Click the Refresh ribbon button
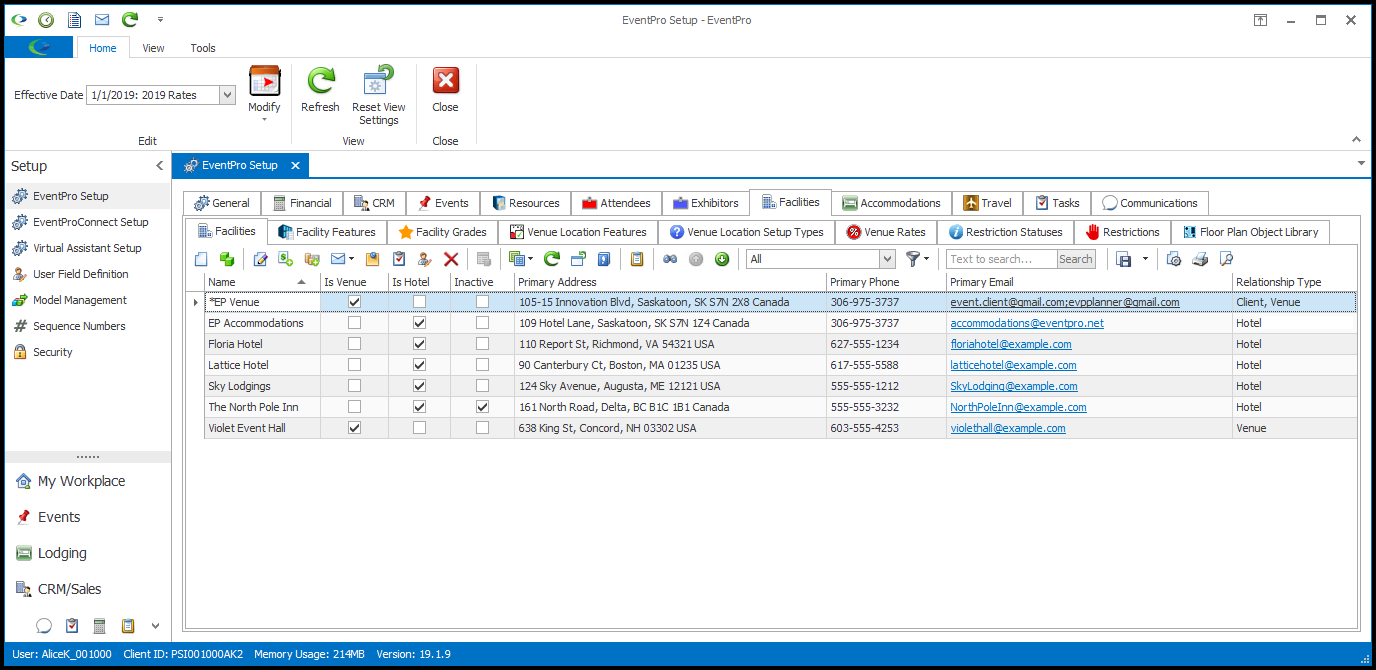 [320, 91]
